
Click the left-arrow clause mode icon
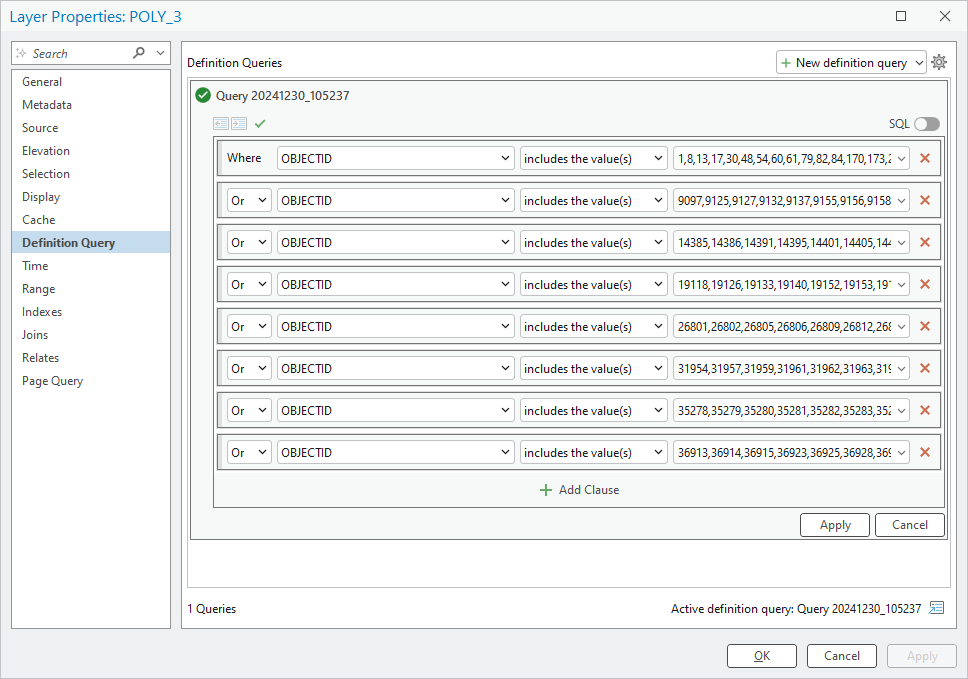221,123
